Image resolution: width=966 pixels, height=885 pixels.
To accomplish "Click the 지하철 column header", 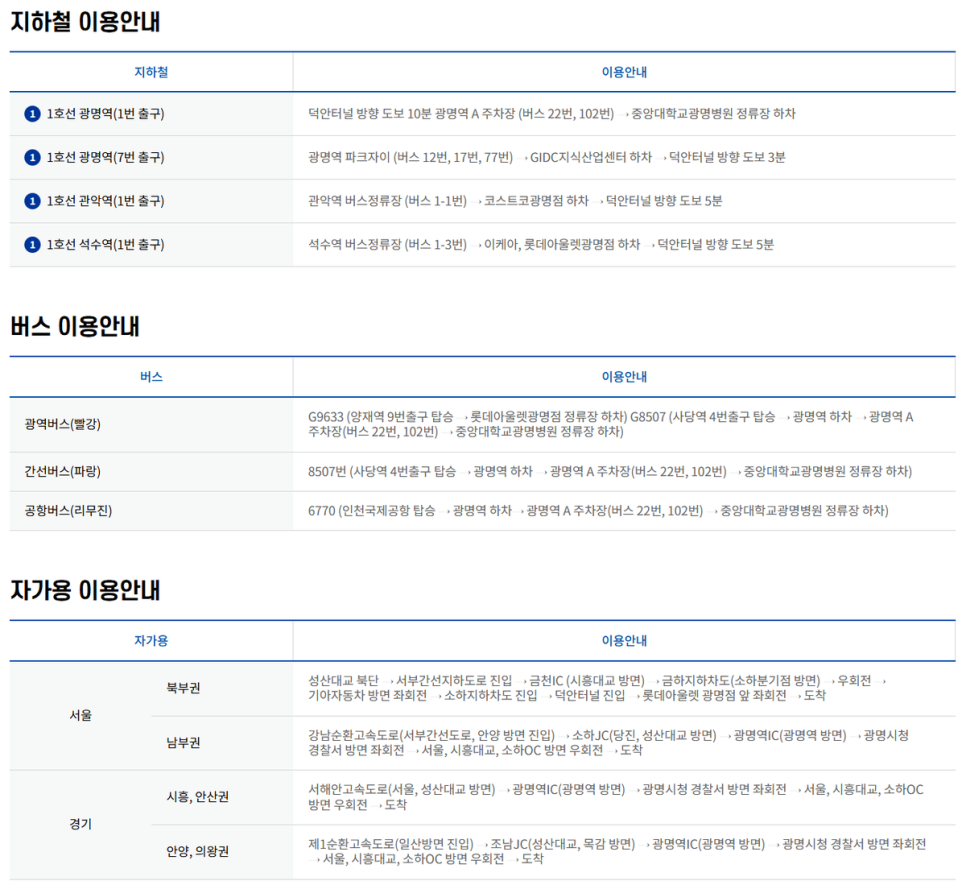I will 151,72.
